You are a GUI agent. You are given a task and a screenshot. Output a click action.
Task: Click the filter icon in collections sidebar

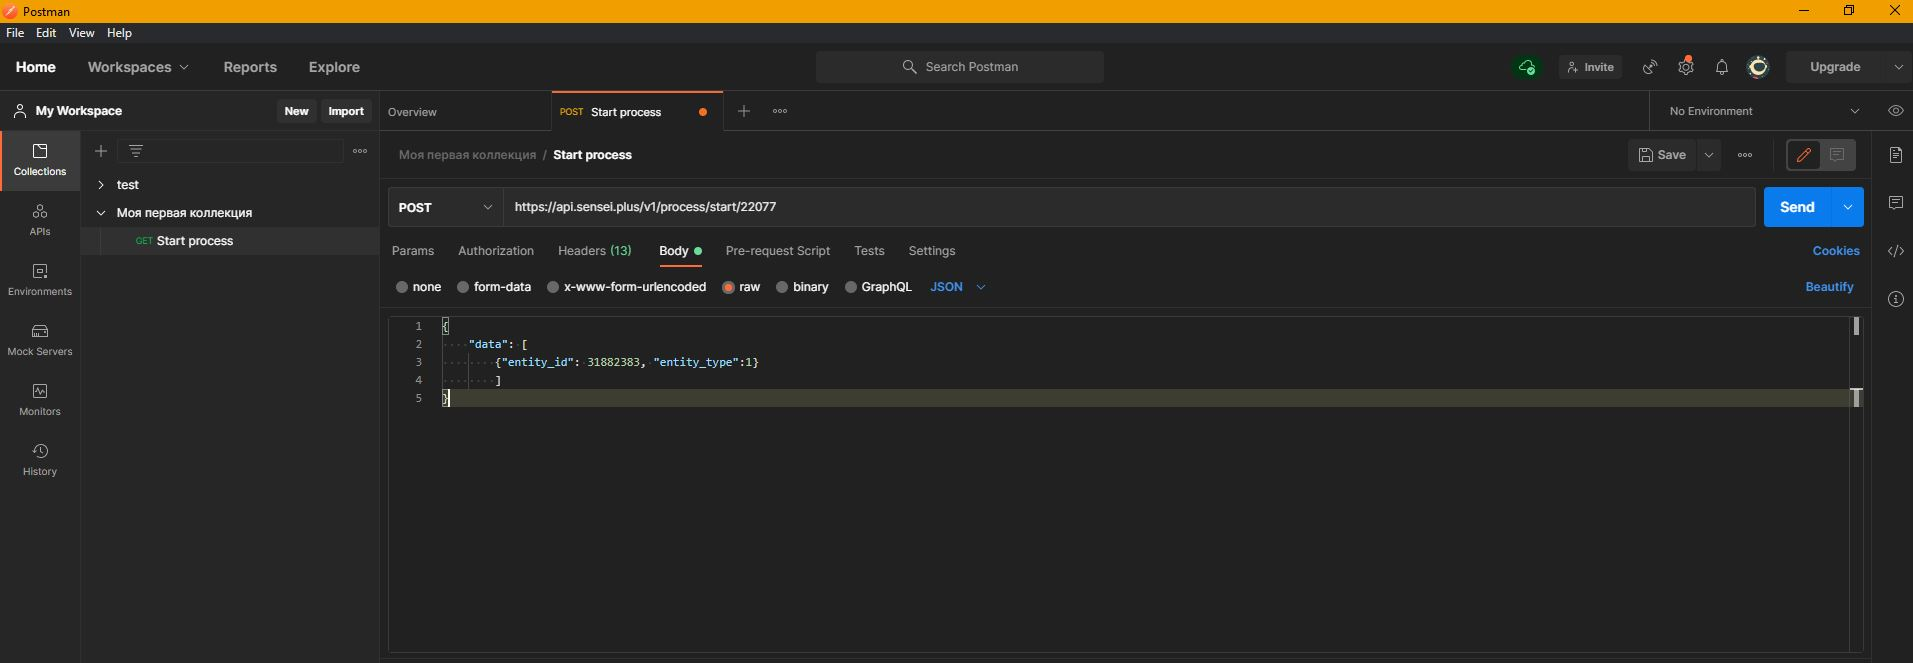[x=136, y=151]
